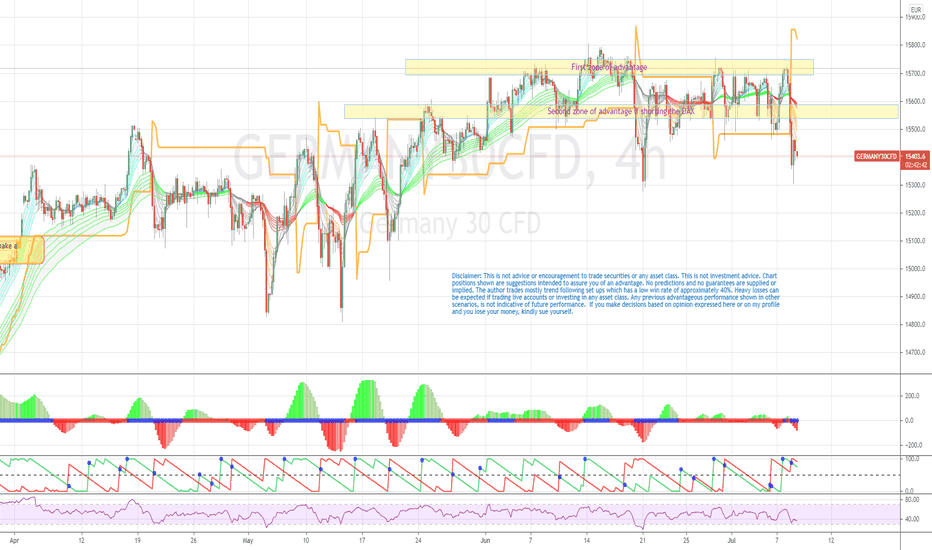Click the Jun date on time axis
Screen dimensions: 932x550
pos(486,540)
